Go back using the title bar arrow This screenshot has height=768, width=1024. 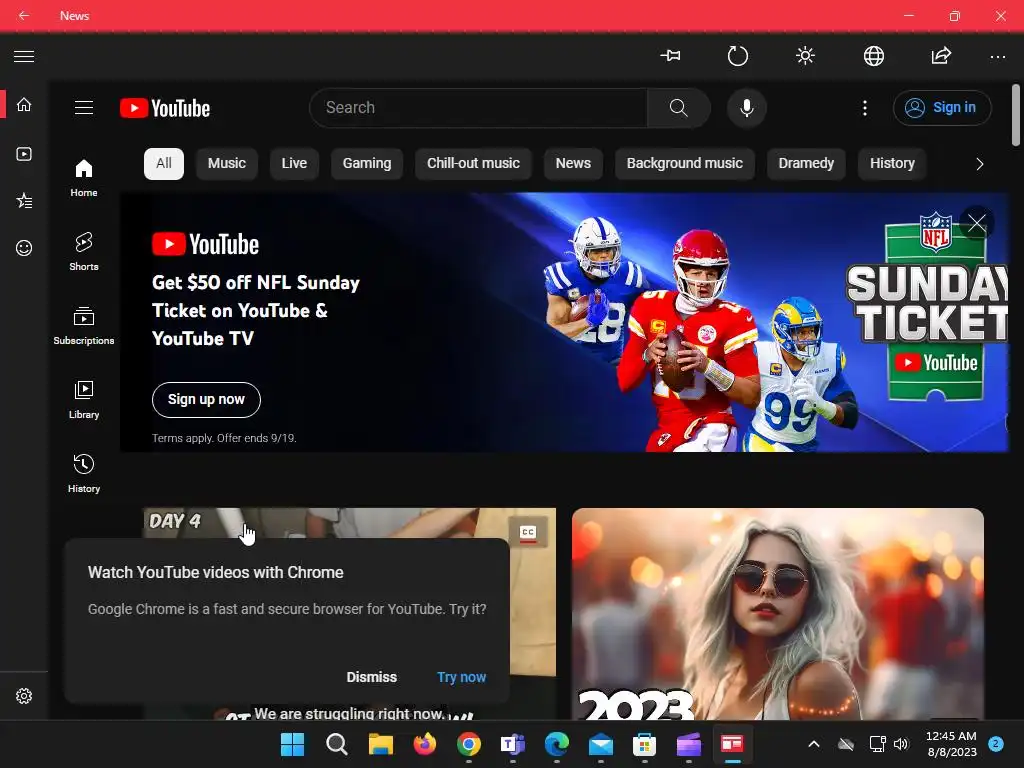coord(24,15)
